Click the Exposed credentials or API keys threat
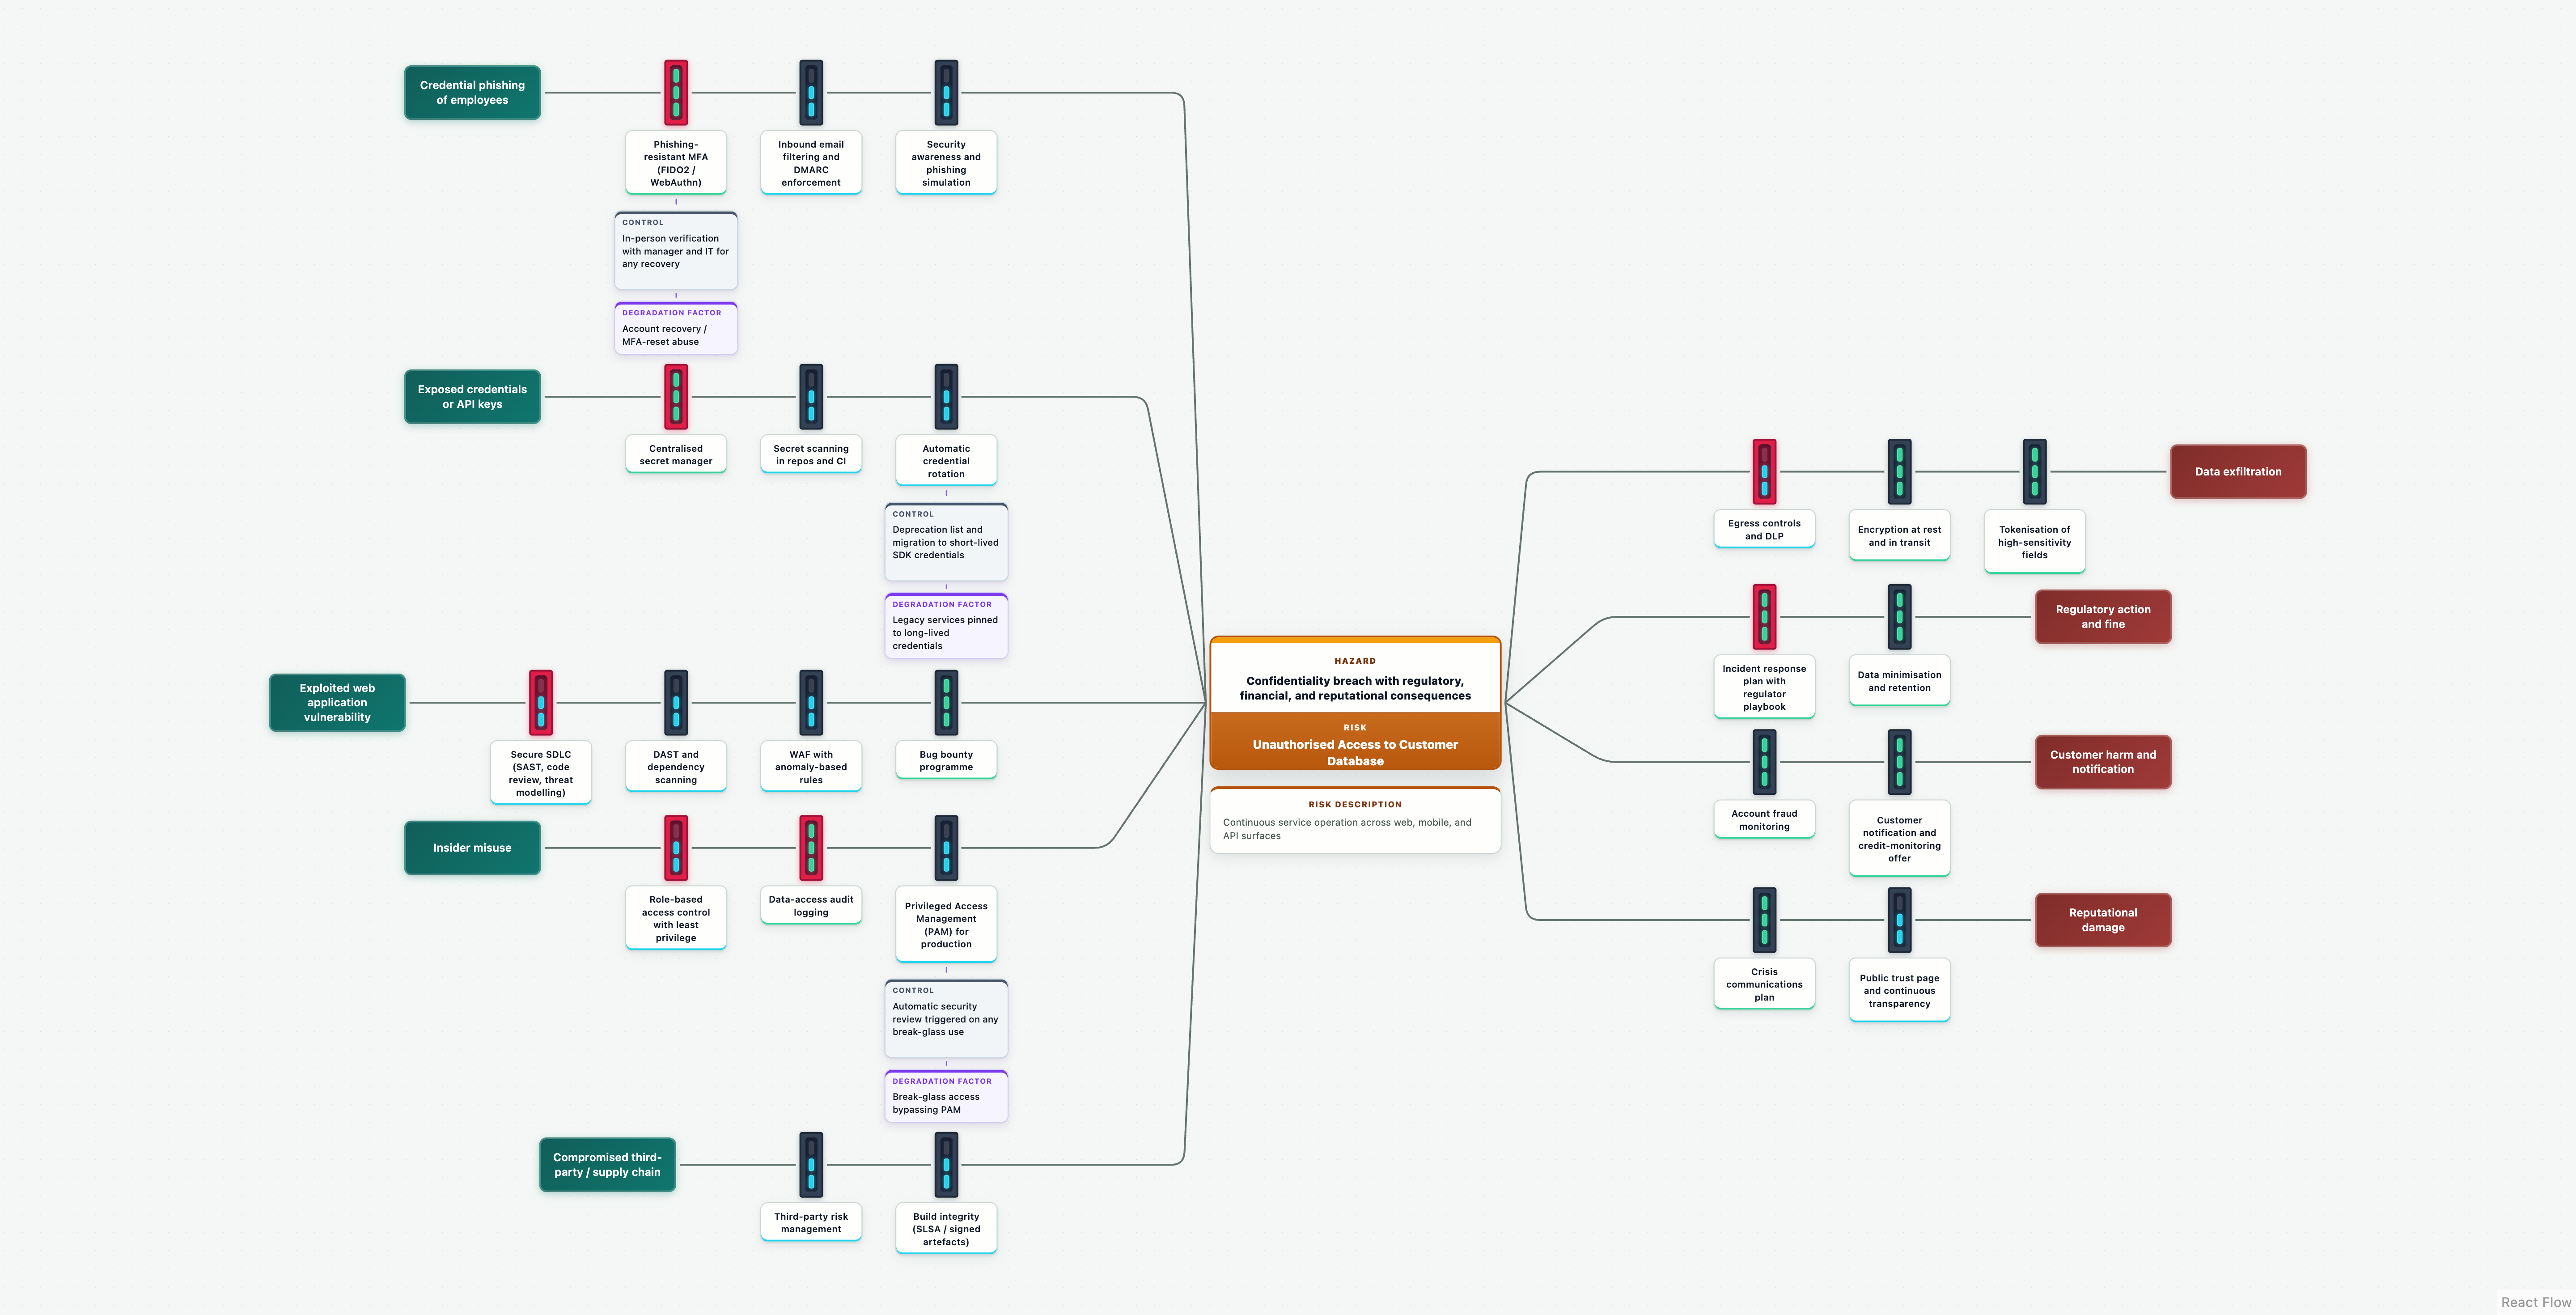 point(472,397)
